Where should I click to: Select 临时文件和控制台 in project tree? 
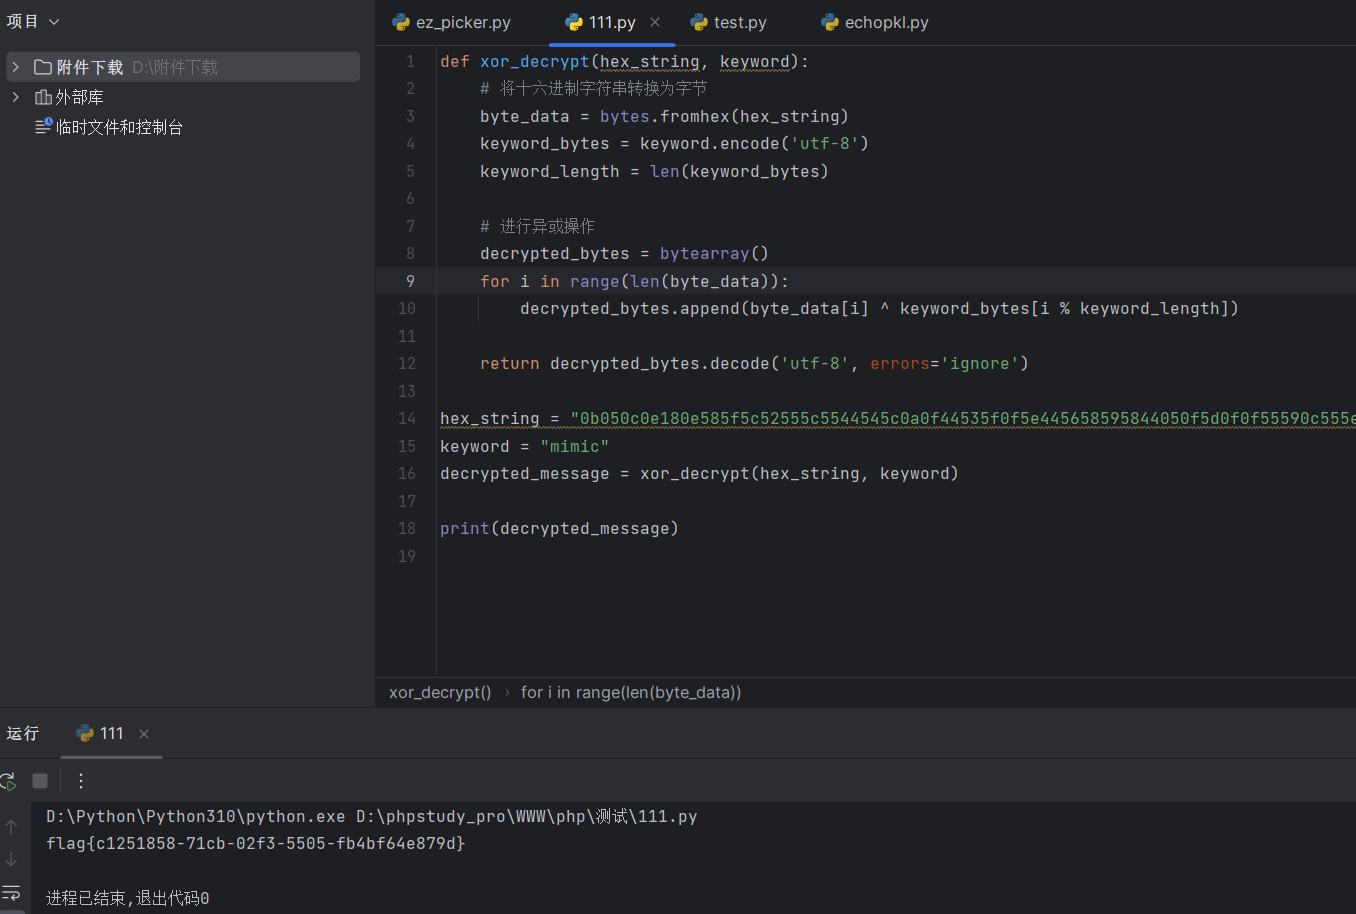119,127
